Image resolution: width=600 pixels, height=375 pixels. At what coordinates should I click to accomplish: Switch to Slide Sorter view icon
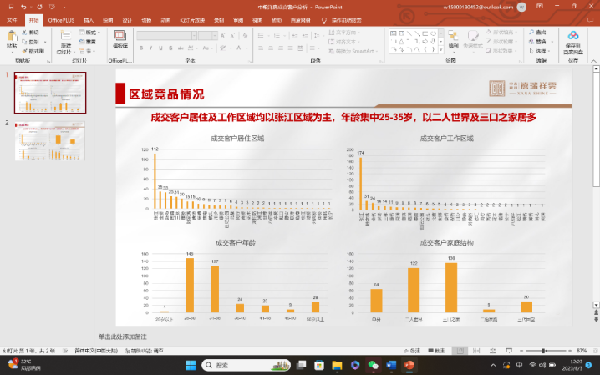click(x=476, y=350)
